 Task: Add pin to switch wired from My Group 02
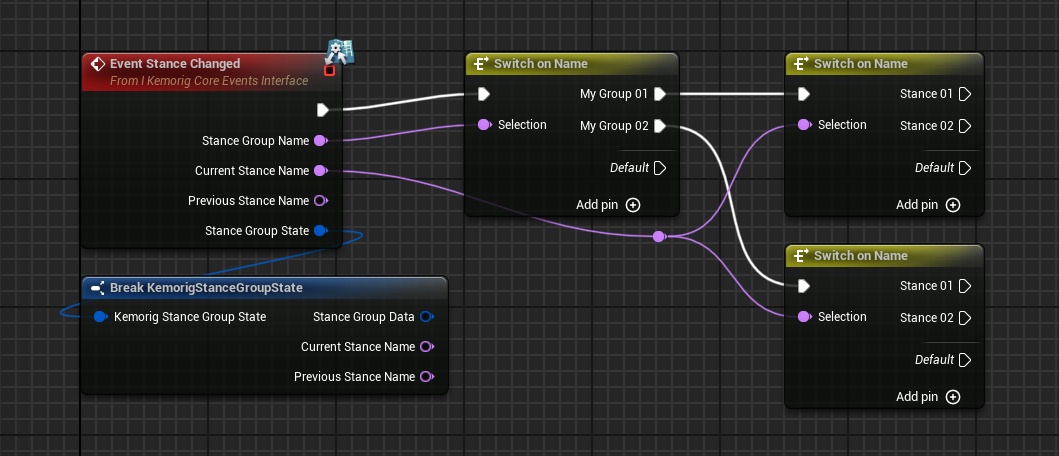pos(952,397)
